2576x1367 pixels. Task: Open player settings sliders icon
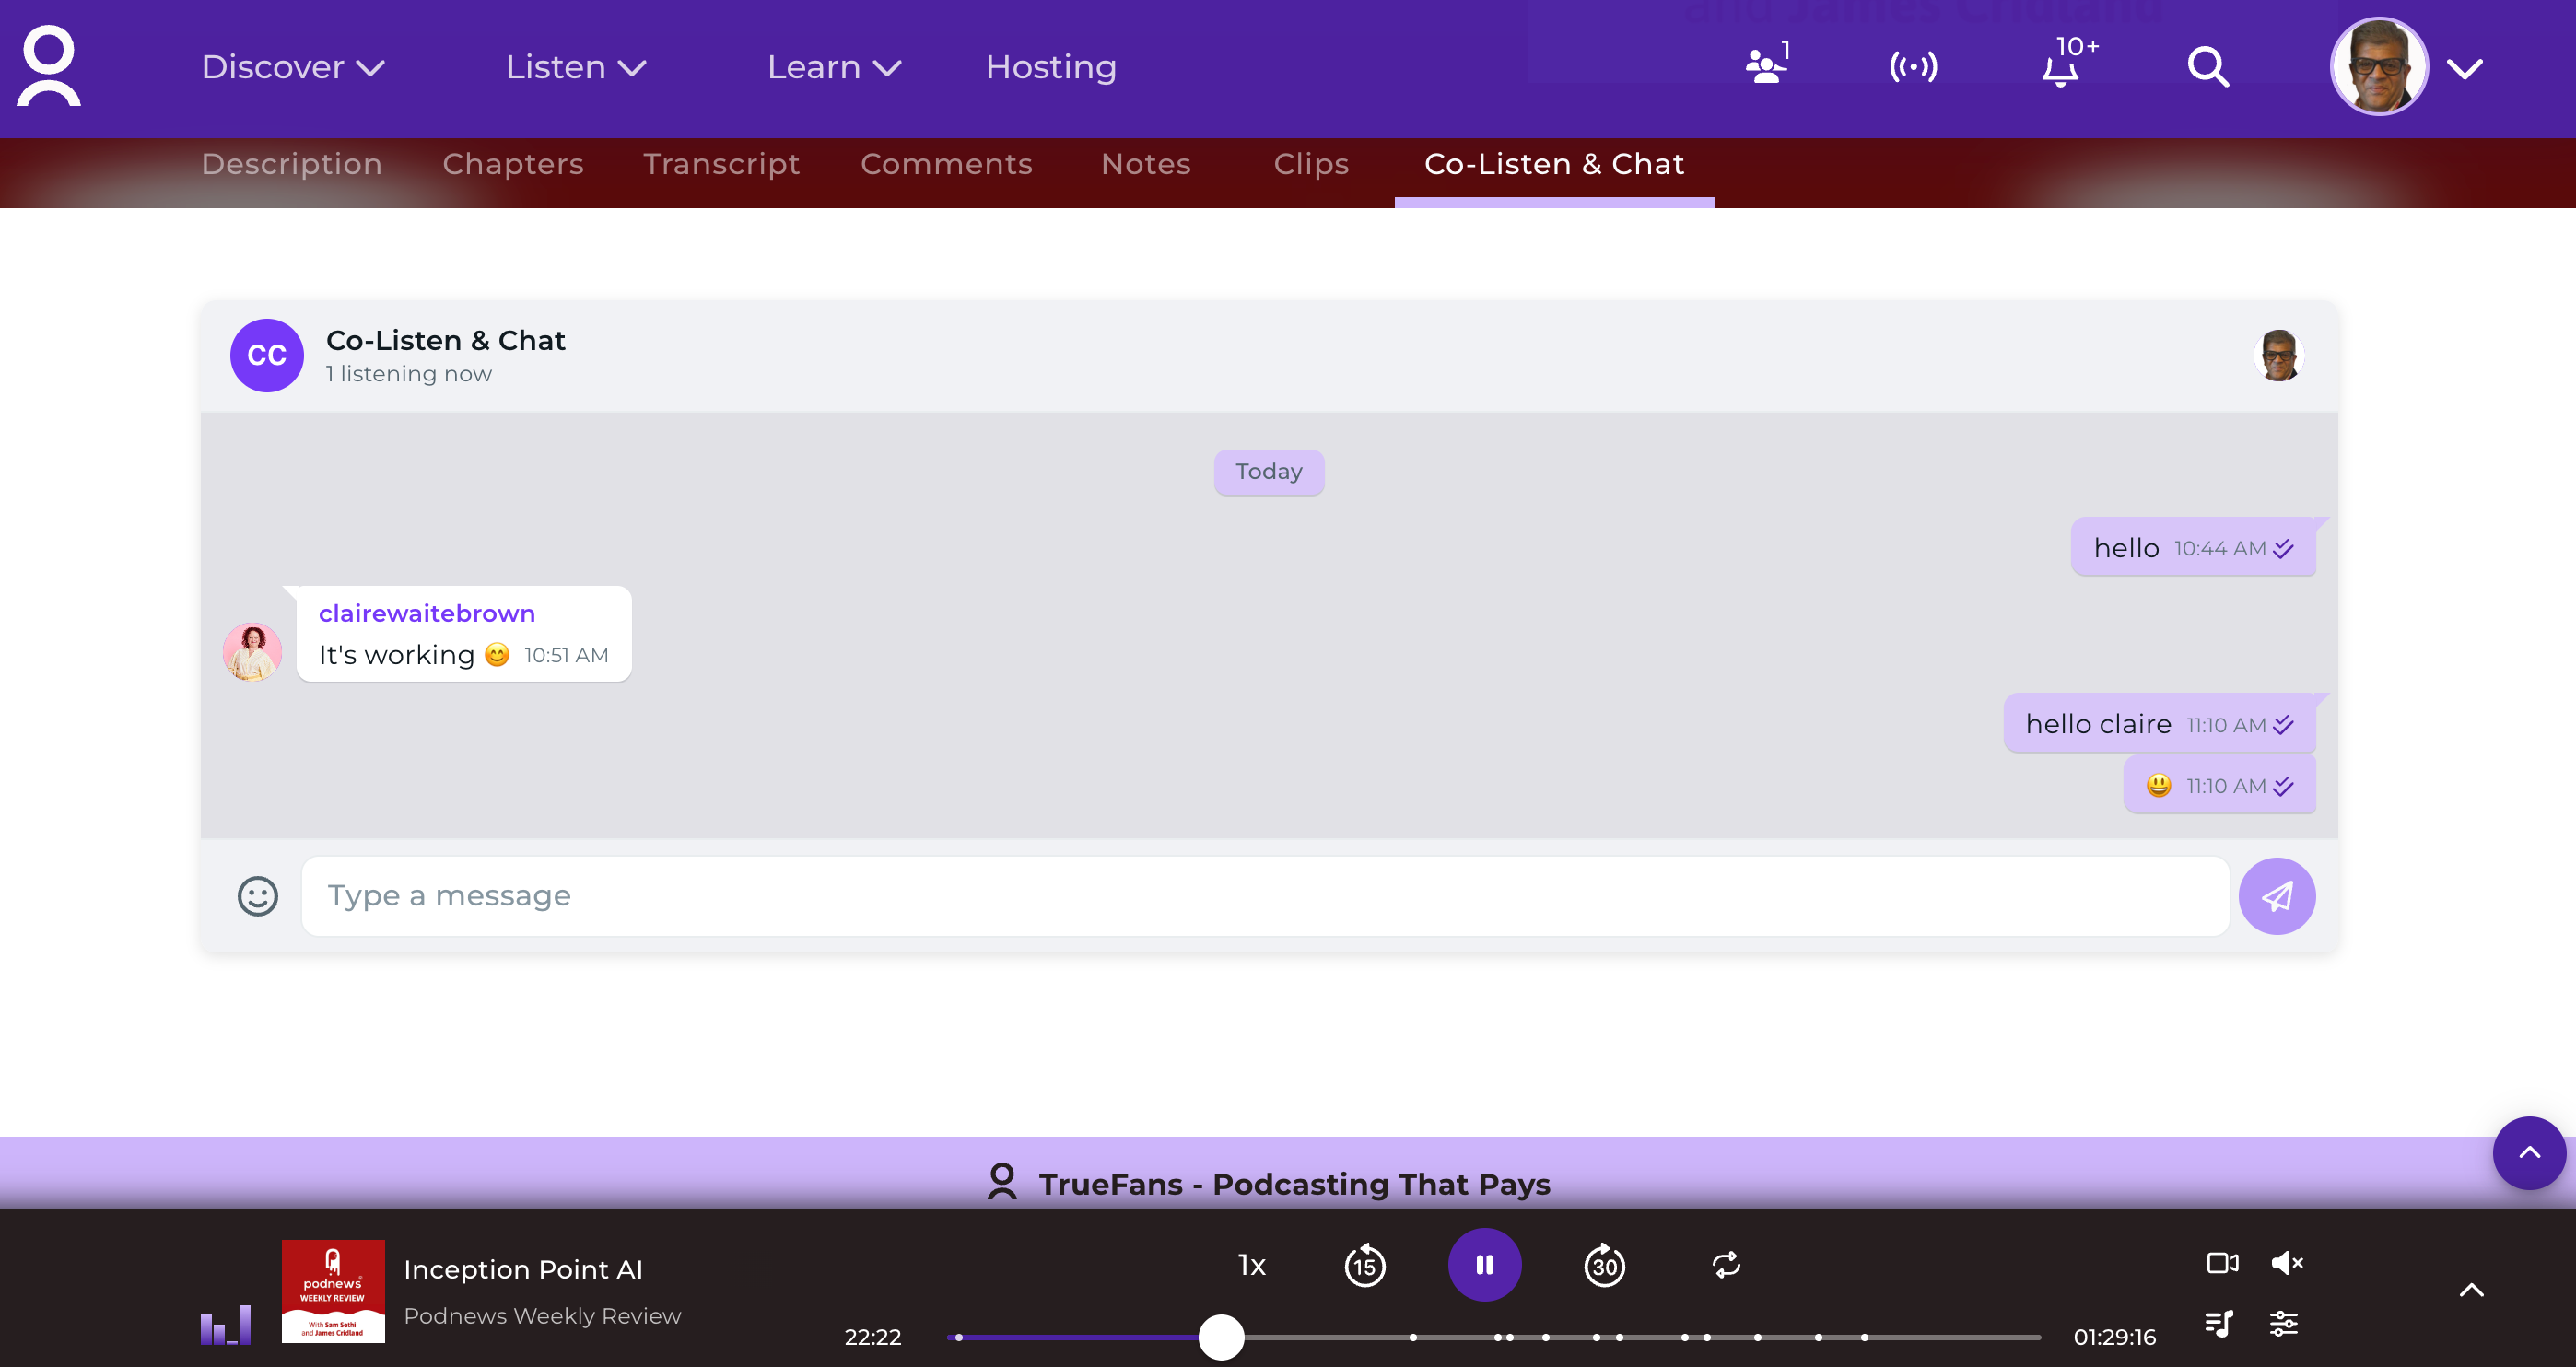coord(2283,1324)
